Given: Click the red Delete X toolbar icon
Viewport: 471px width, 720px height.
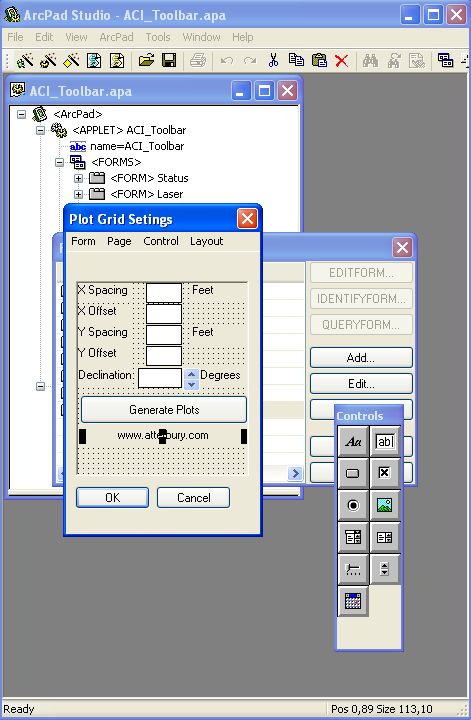Looking at the screenshot, I should click(341, 61).
